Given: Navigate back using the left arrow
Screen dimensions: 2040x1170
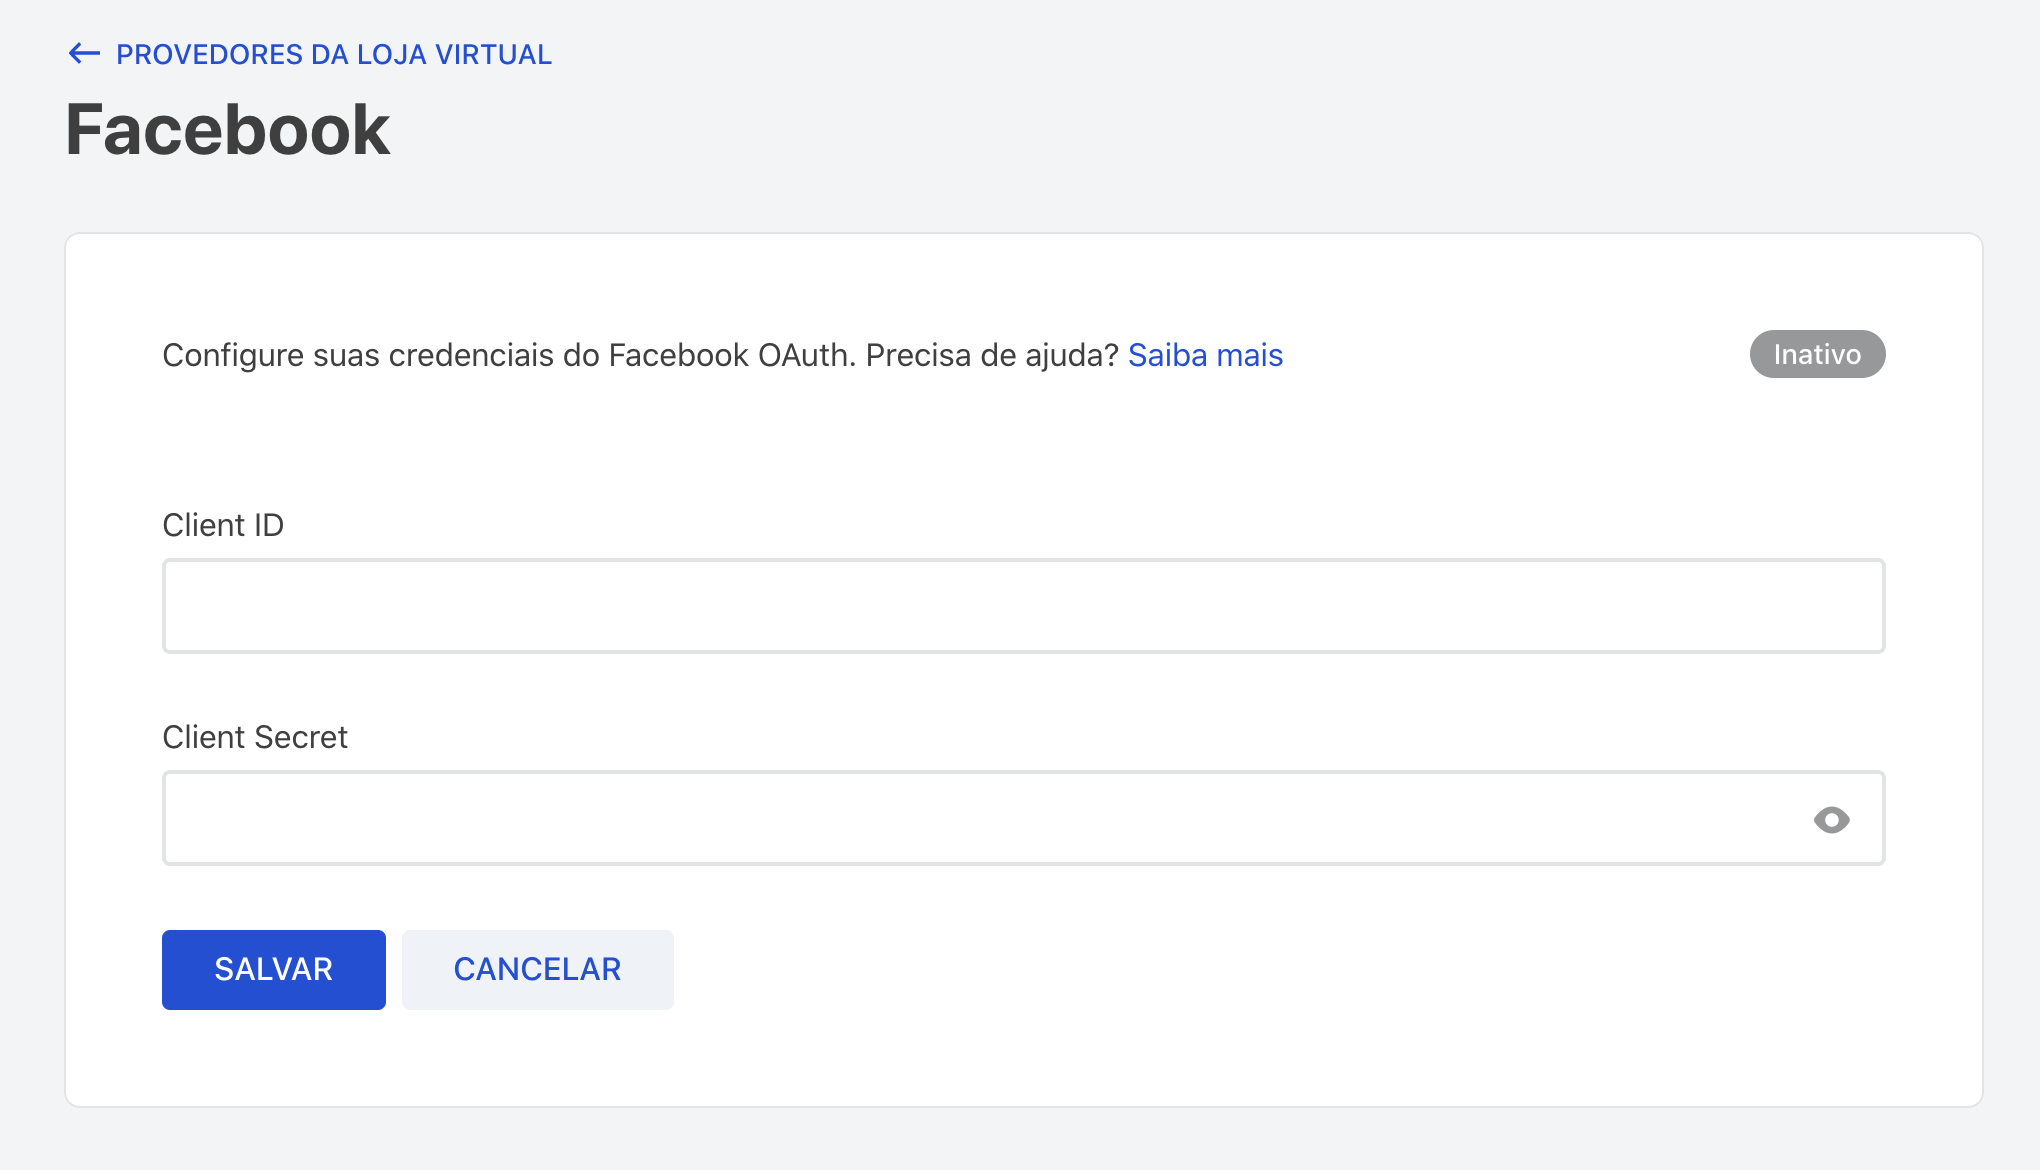Looking at the screenshot, I should 84,54.
